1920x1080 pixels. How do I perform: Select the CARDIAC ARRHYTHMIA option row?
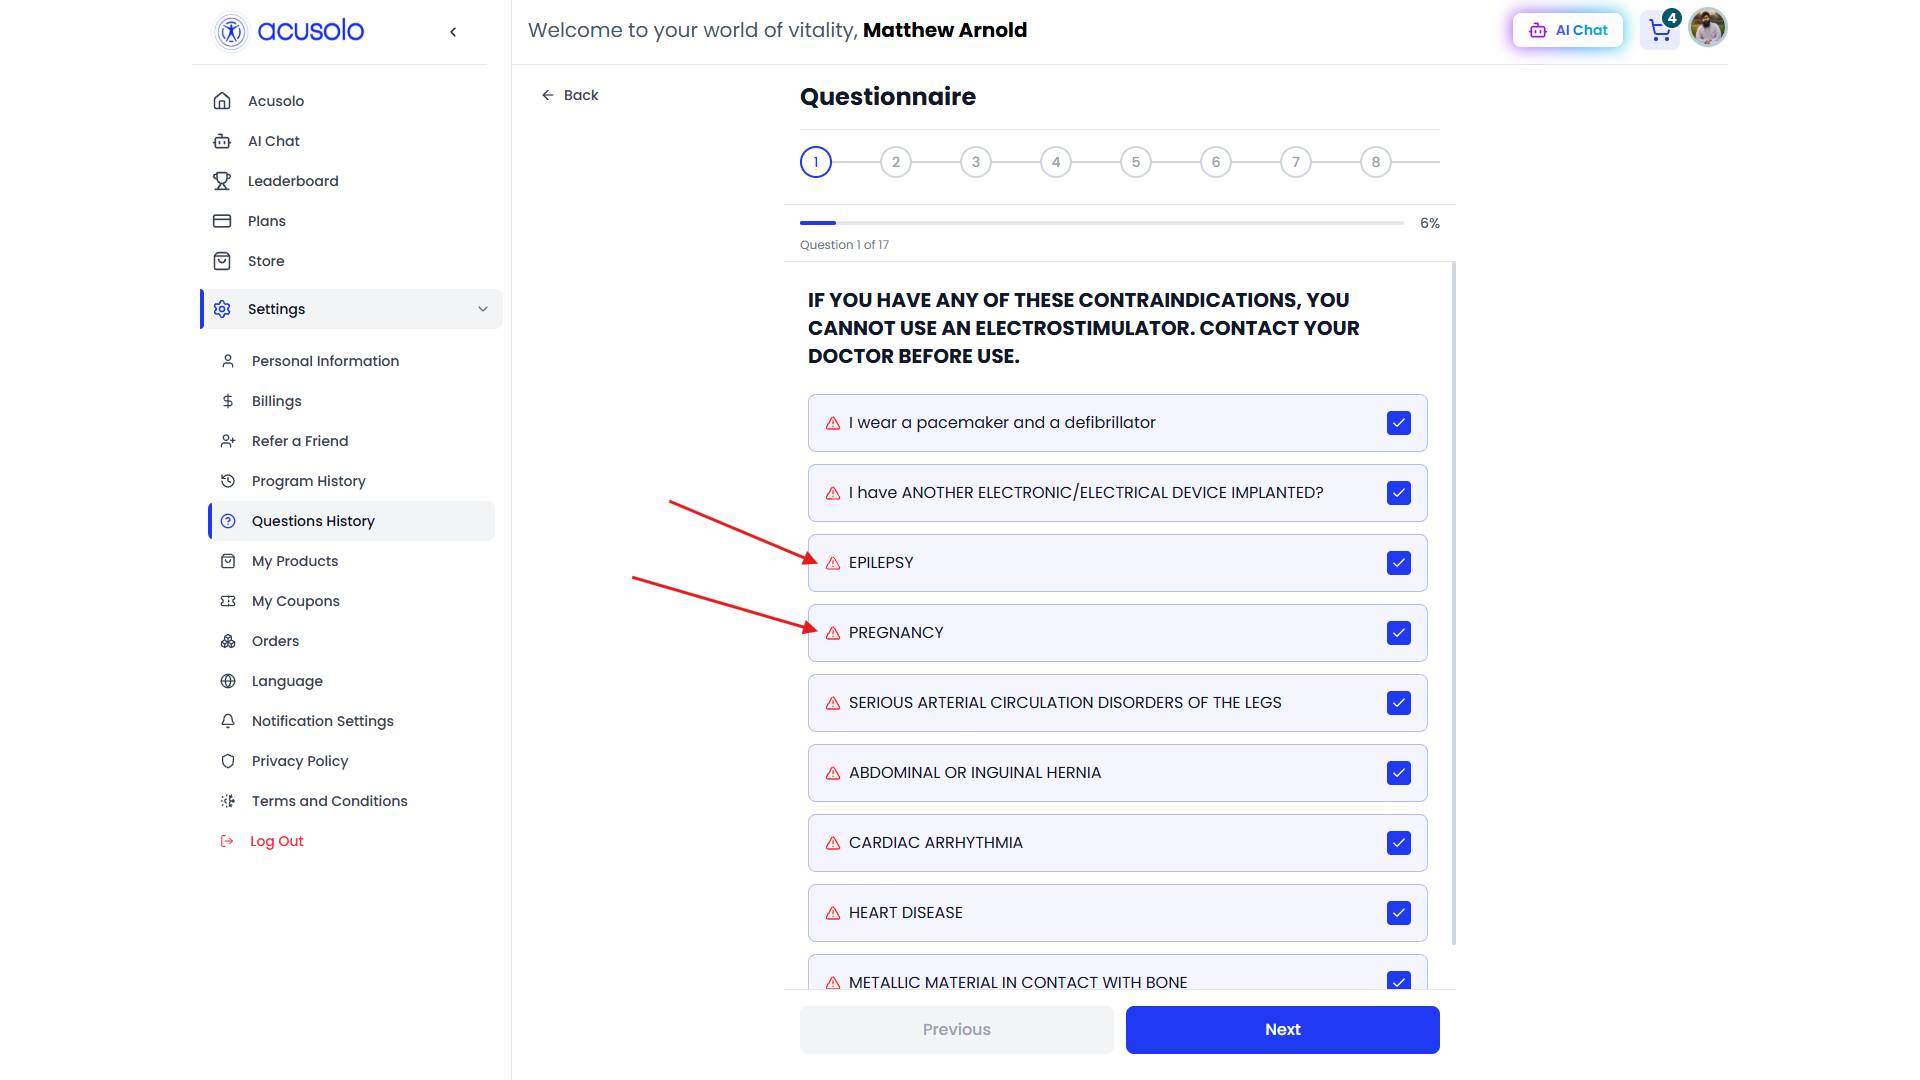pyautogui.click(x=1118, y=843)
